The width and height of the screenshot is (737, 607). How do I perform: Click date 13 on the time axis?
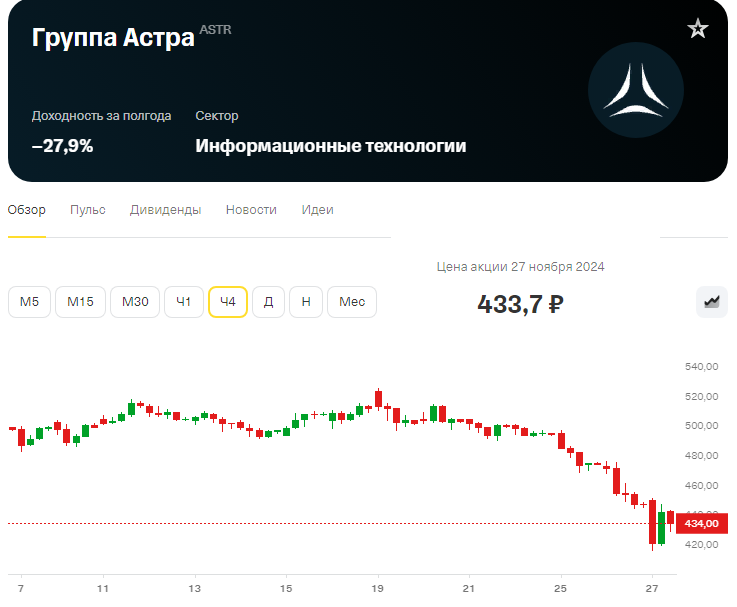coord(195,588)
